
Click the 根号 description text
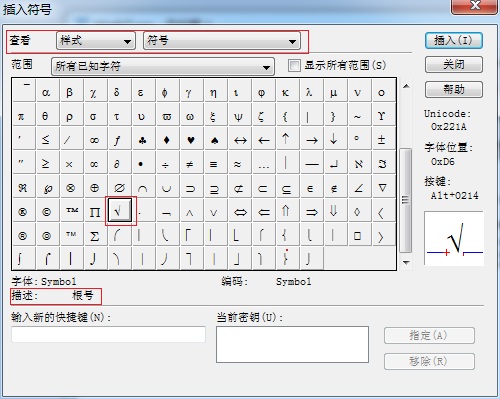pos(83,296)
